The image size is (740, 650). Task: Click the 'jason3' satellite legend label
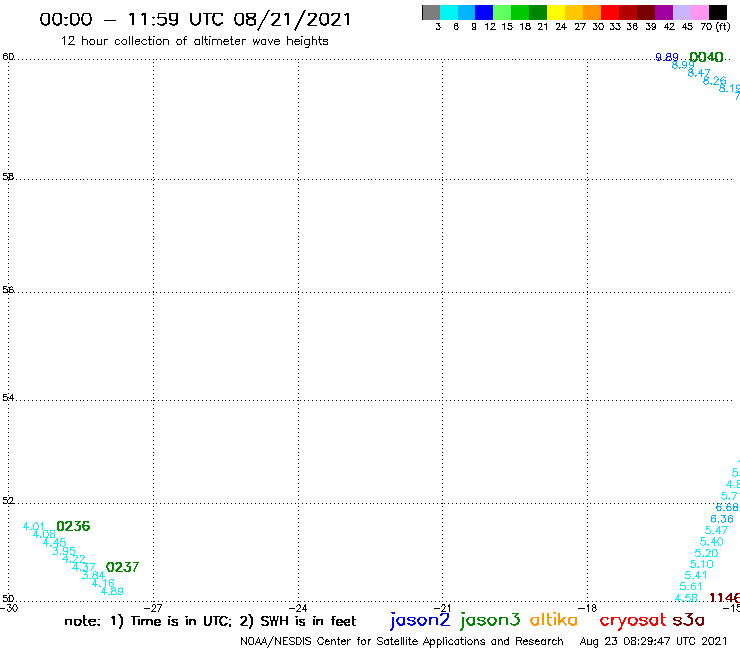[x=490, y=620]
